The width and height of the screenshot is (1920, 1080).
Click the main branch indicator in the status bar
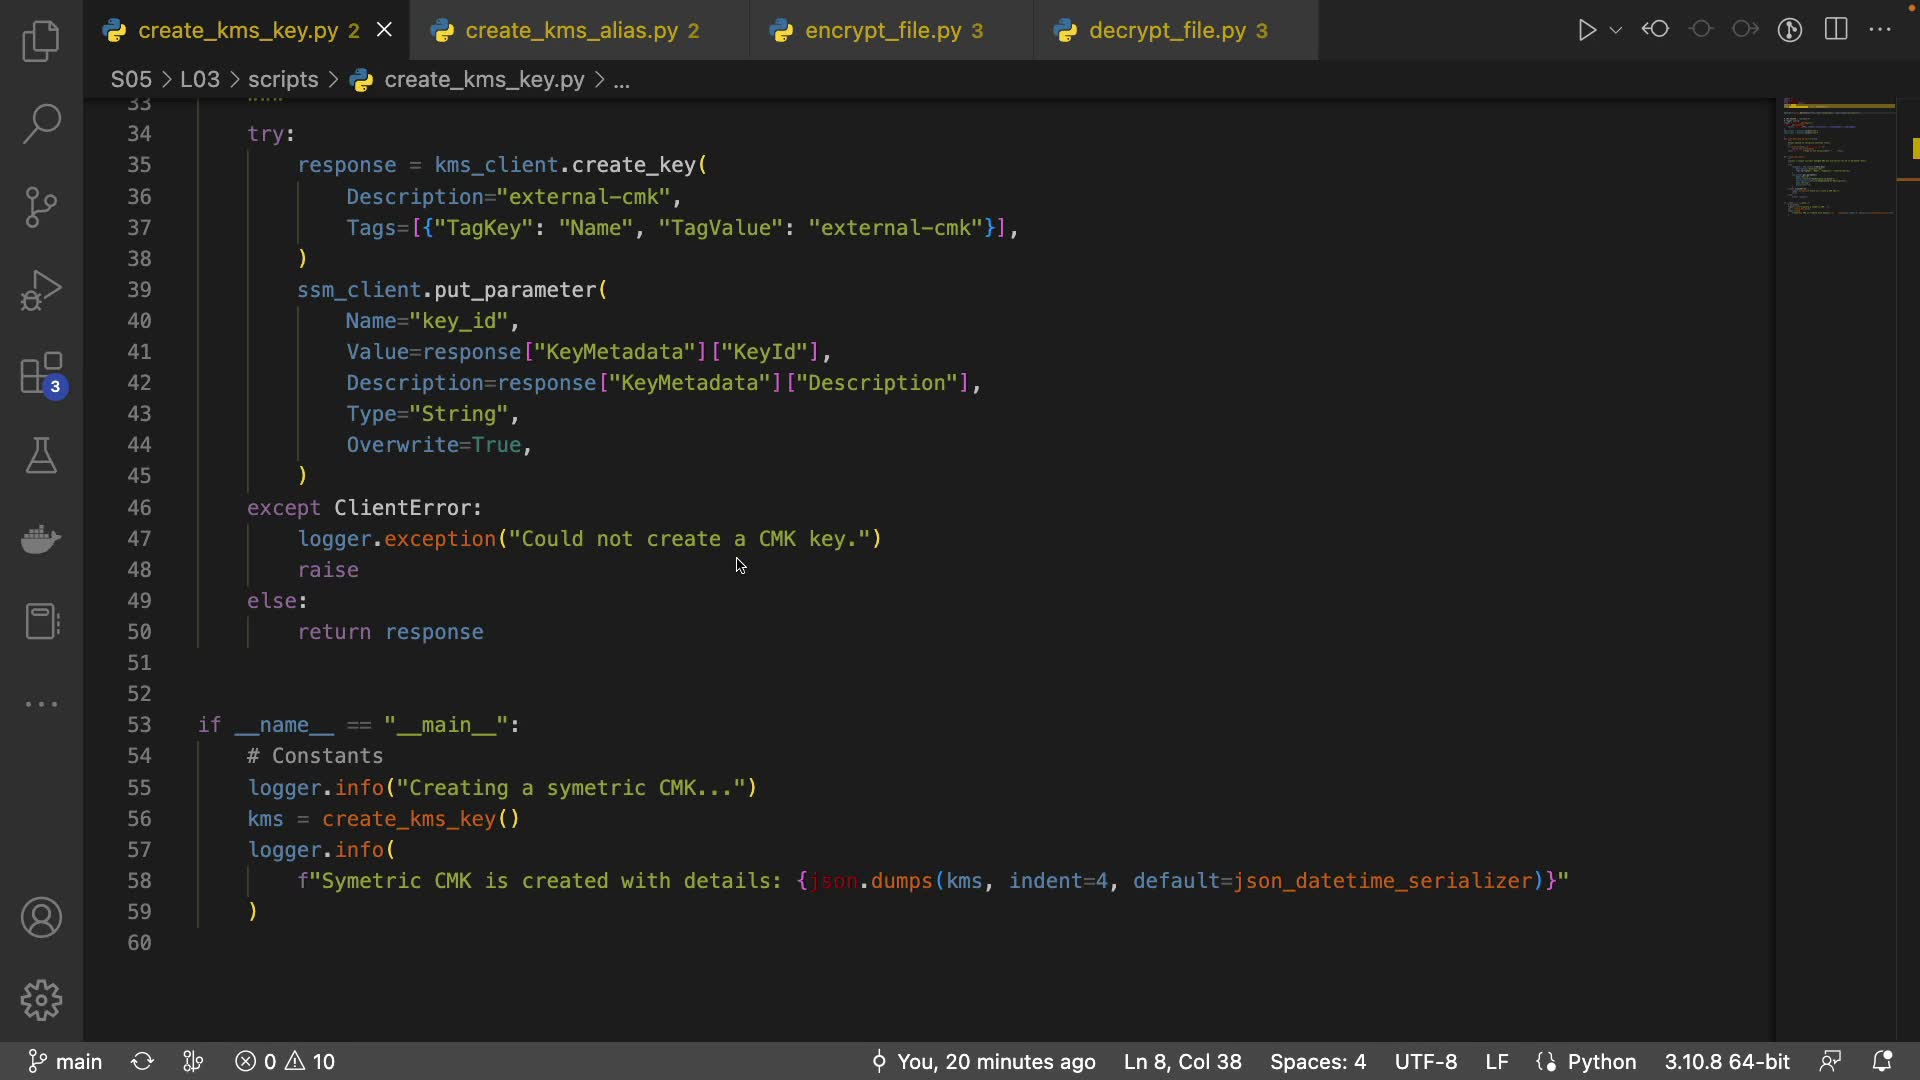coord(66,1061)
